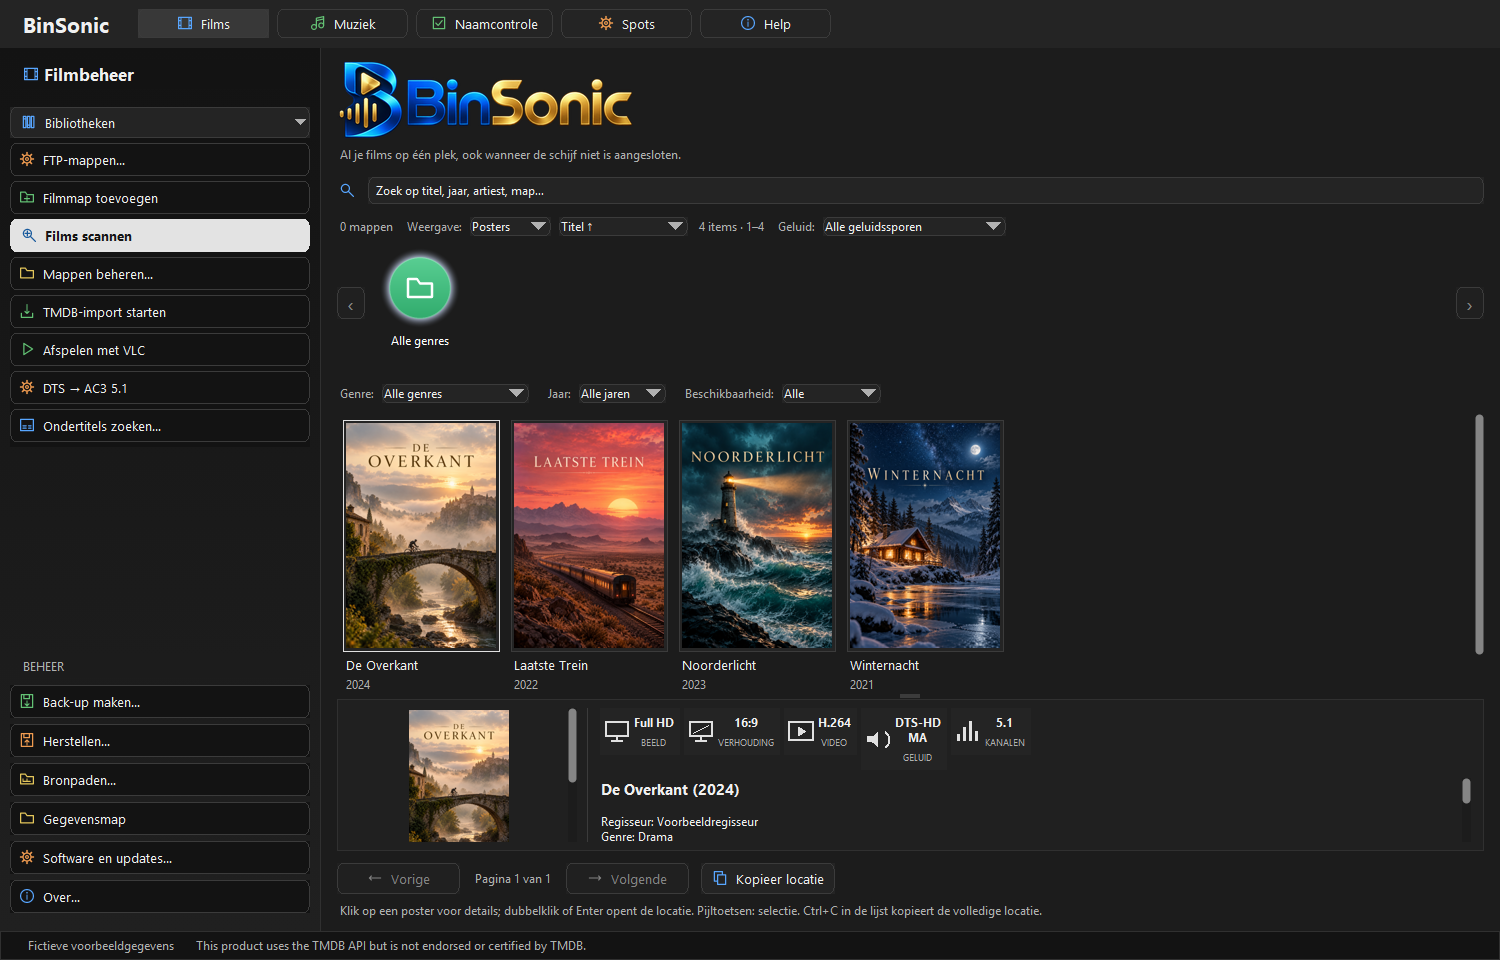Open the Geluid Alle geluidssporen dropdown

913,227
